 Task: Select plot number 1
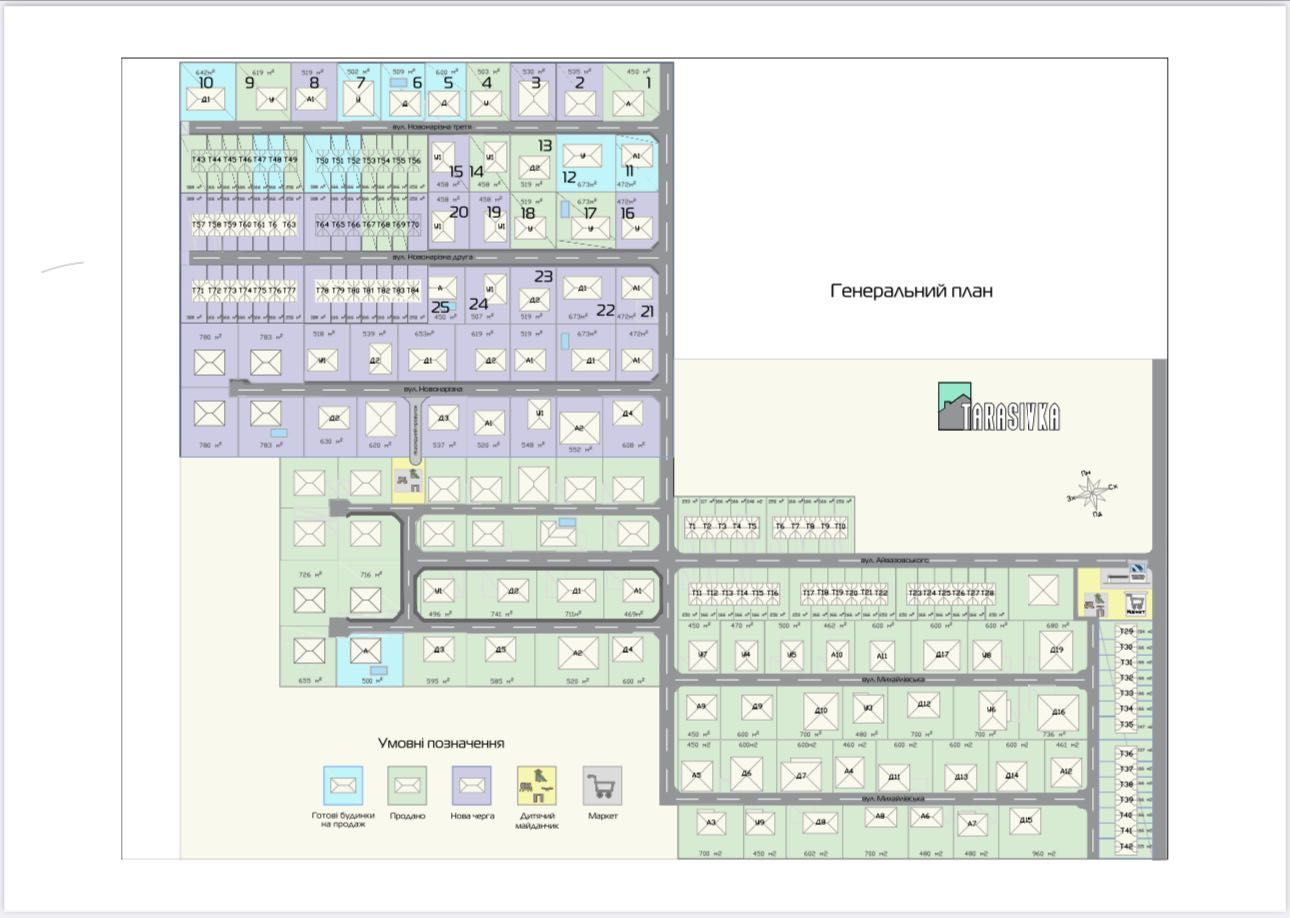tap(647, 83)
